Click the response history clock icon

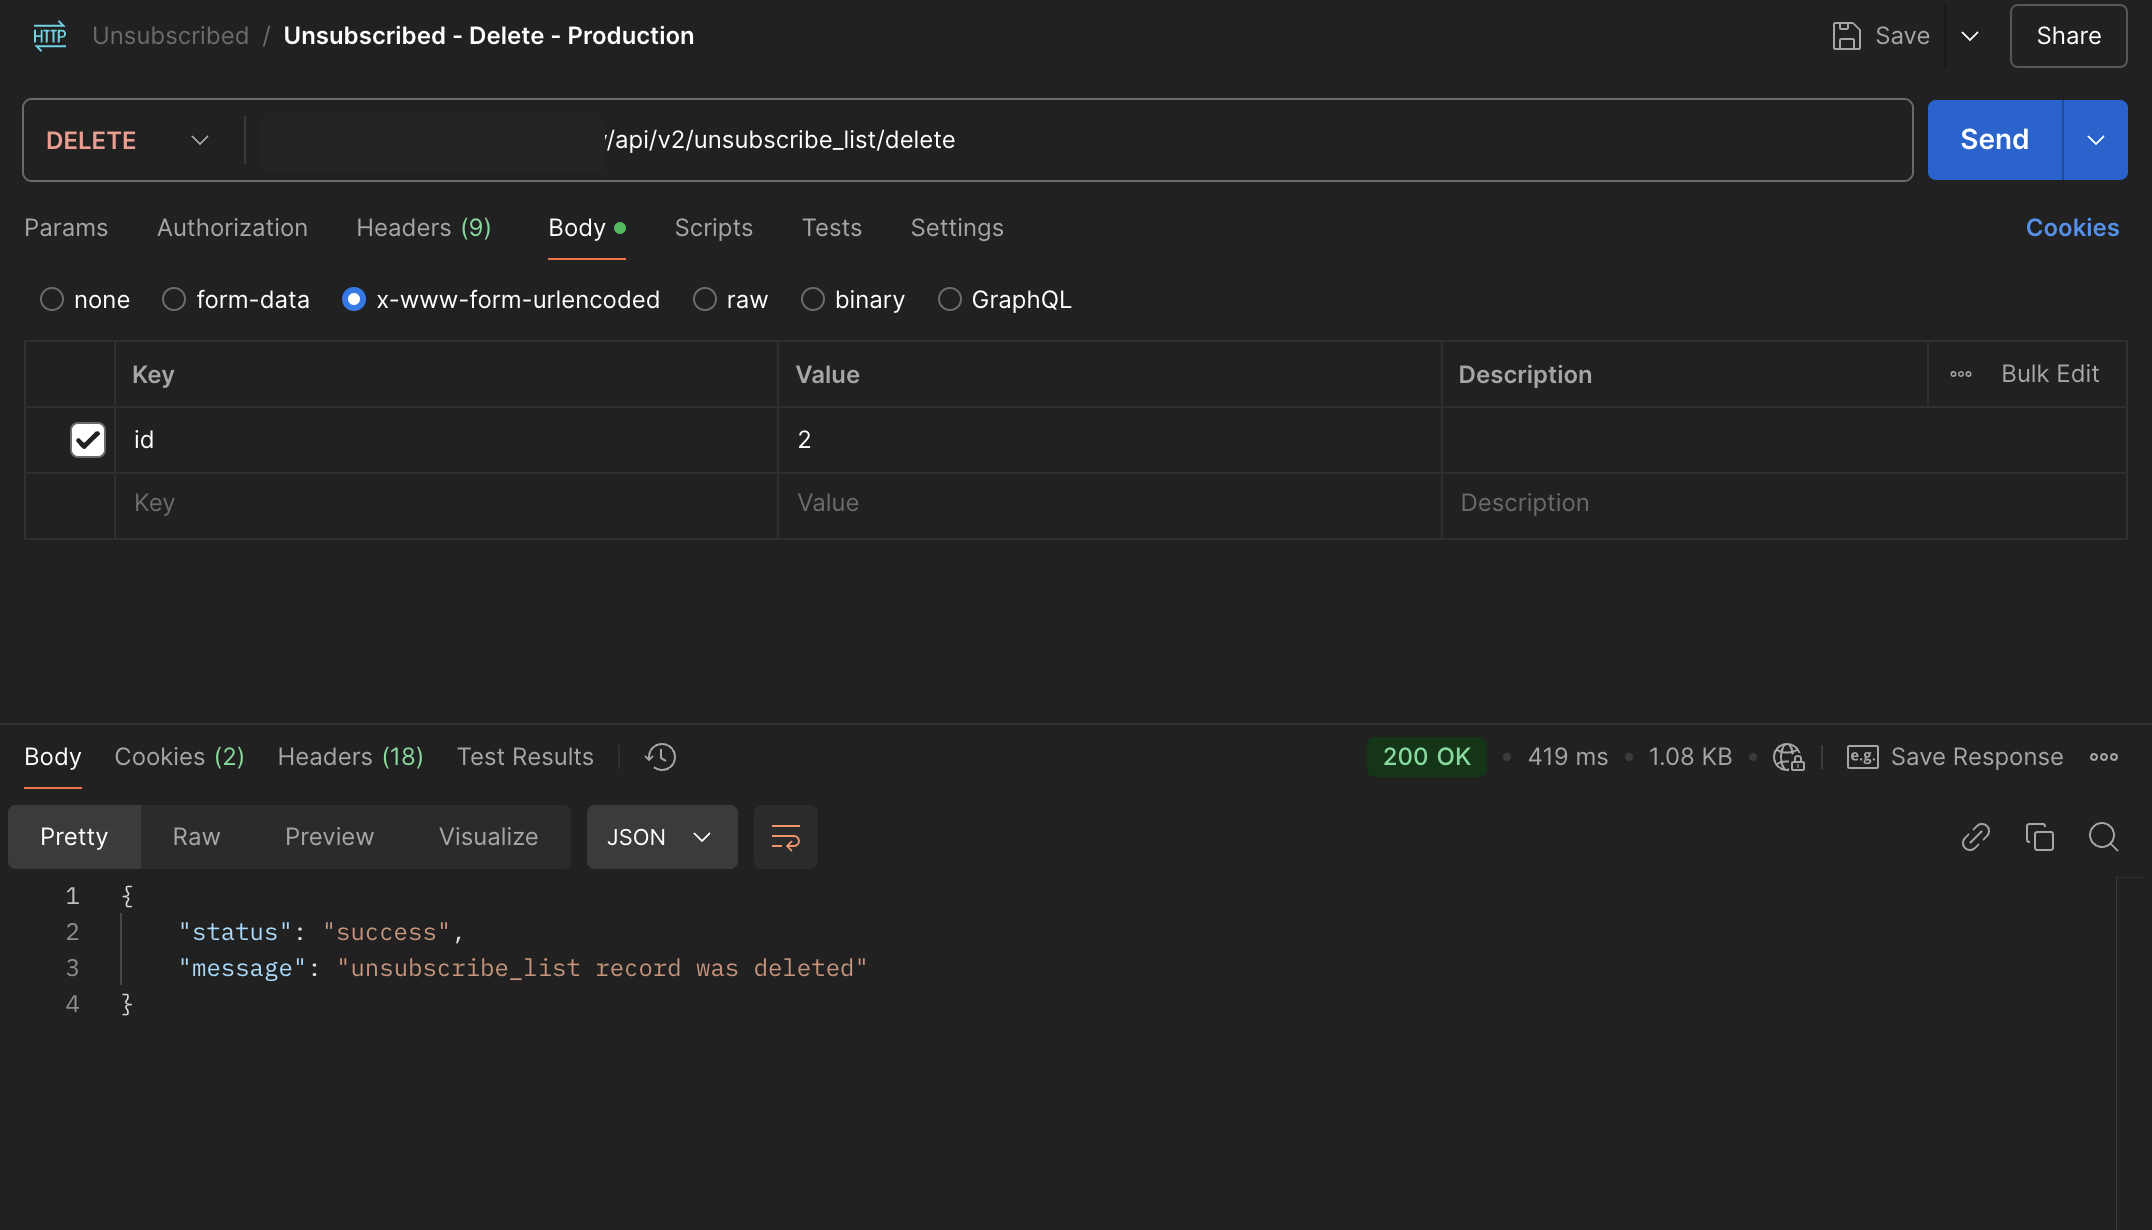[x=660, y=757]
